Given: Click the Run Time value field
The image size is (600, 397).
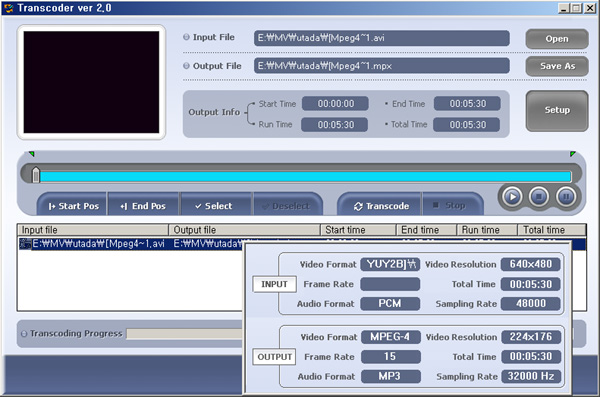Looking at the screenshot, I should click(335, 124).
